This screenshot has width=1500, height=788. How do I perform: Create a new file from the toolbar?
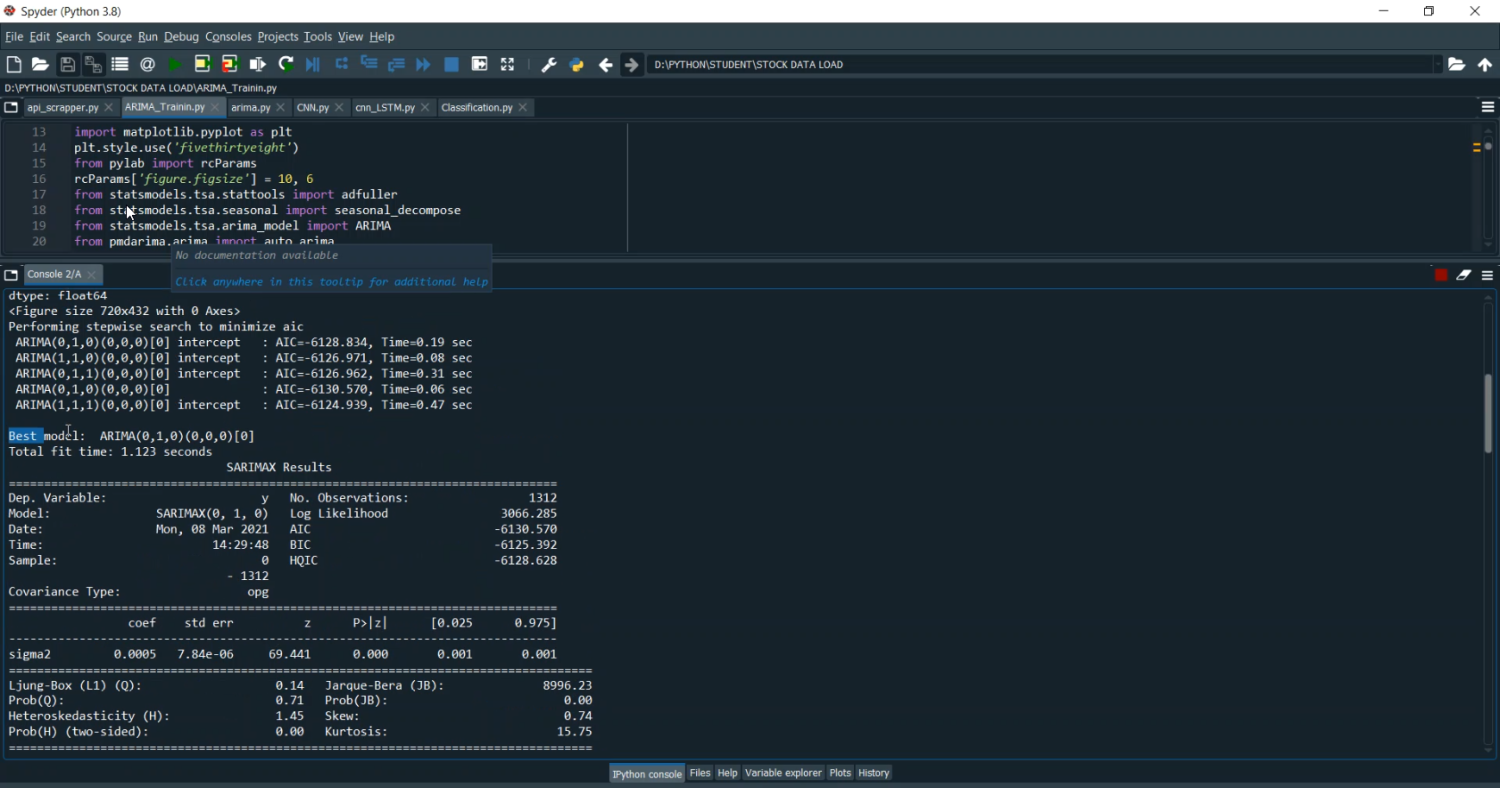(14, 64)
